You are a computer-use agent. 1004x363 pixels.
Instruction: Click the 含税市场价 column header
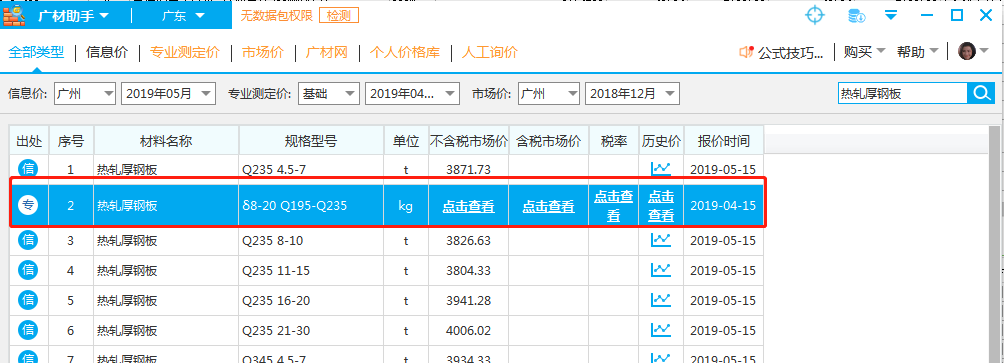coord(549,141)
